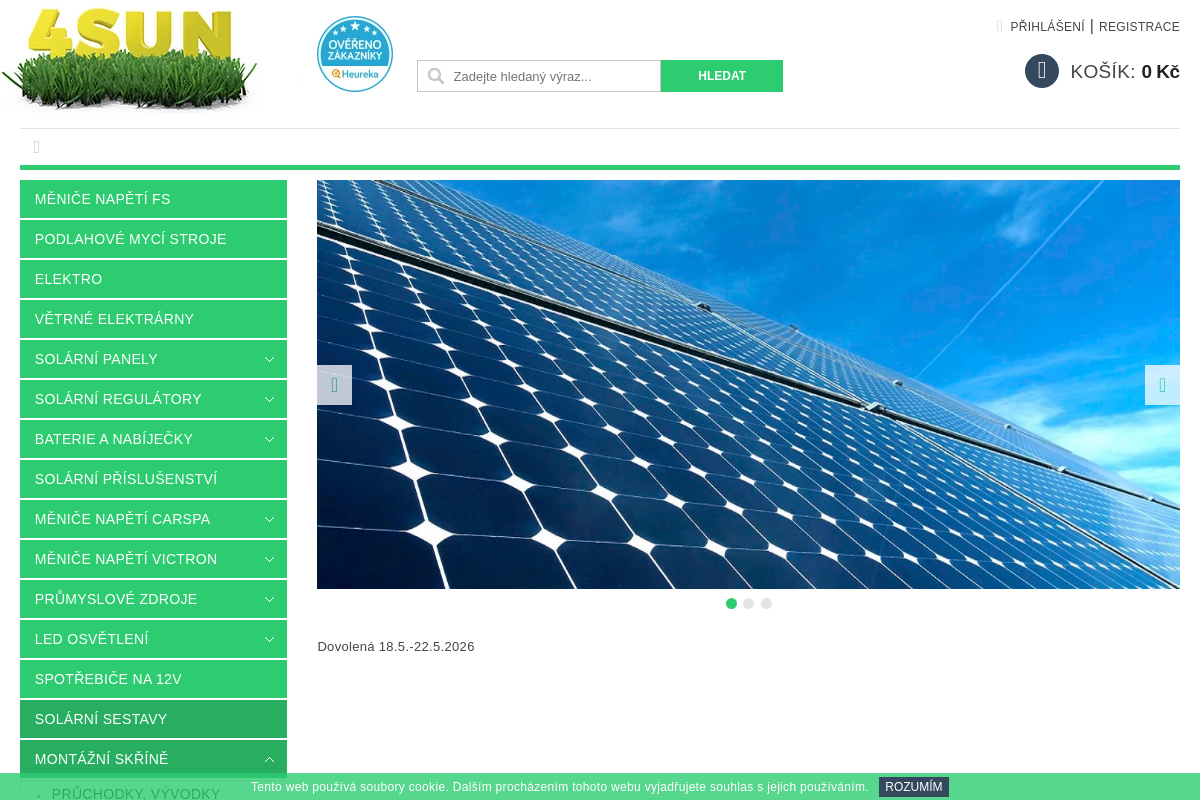Click the user icon beside Přihlášení
This screenshot has width=1200, height=800.
[x=1000, y=26]
